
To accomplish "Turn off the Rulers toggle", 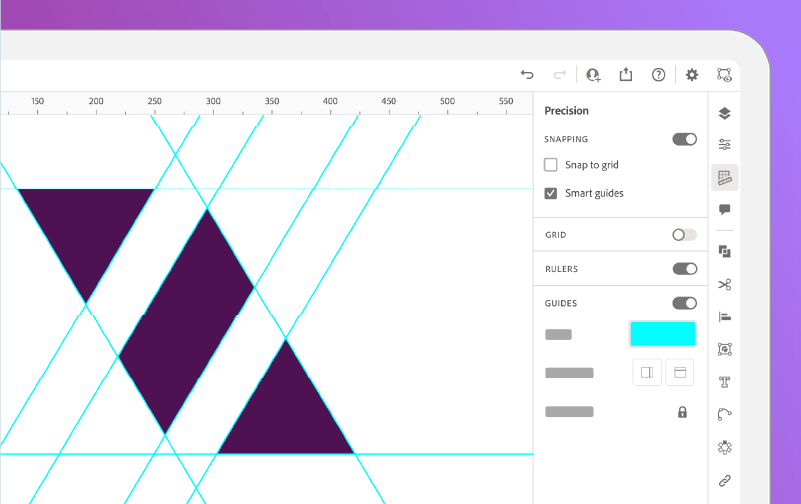I will [x=685, y=269].
